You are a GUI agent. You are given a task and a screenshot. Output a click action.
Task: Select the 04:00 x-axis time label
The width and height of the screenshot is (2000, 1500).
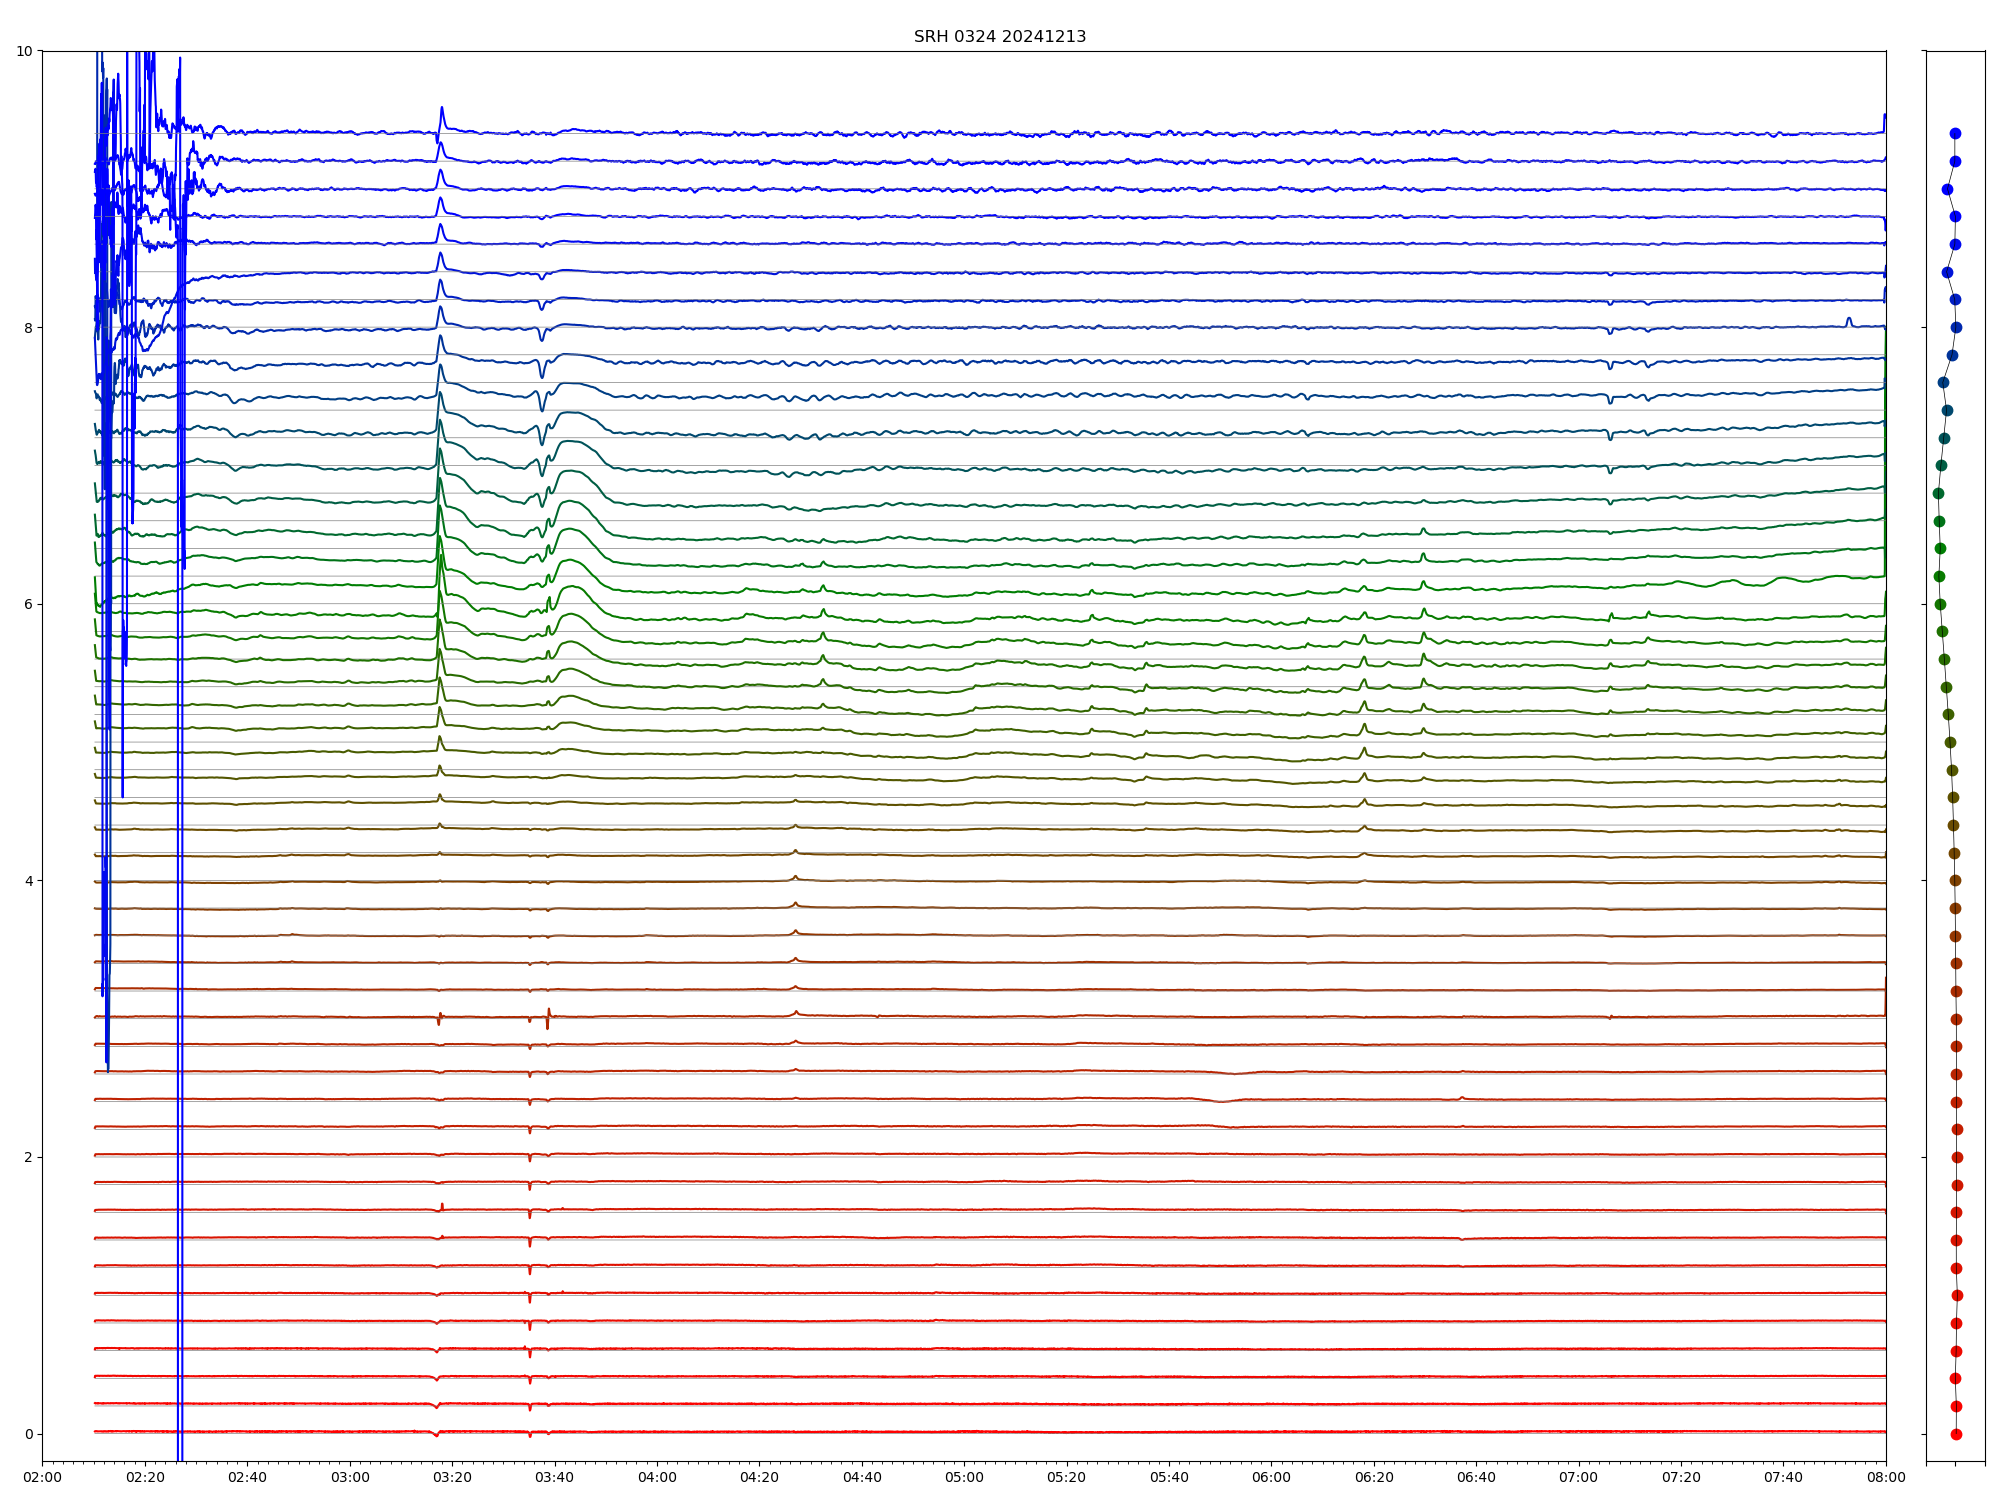[x=657, y=1477]
